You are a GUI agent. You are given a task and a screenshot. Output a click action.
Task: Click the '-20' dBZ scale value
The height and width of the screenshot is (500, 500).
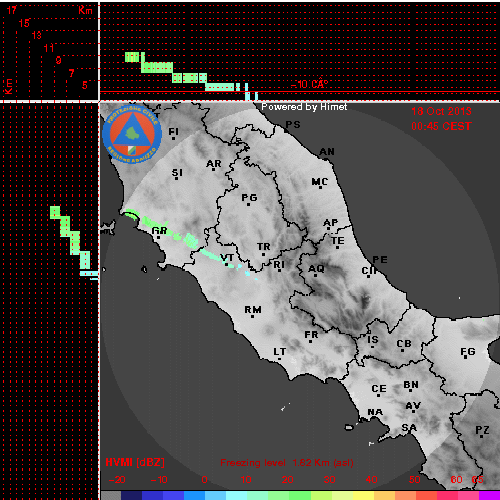tap(117, 480)
